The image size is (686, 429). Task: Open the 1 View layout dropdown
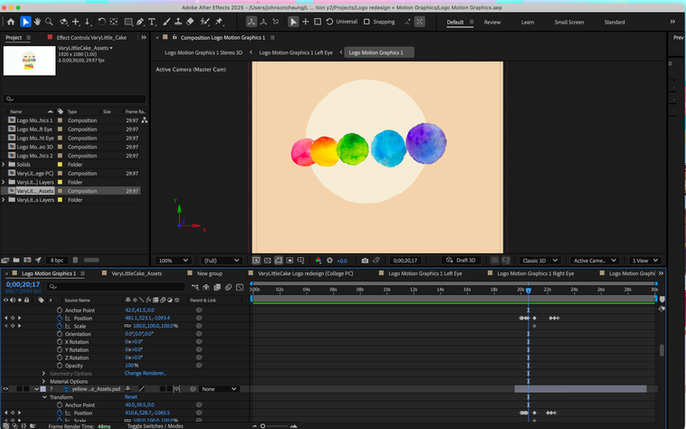pos(644,261)
